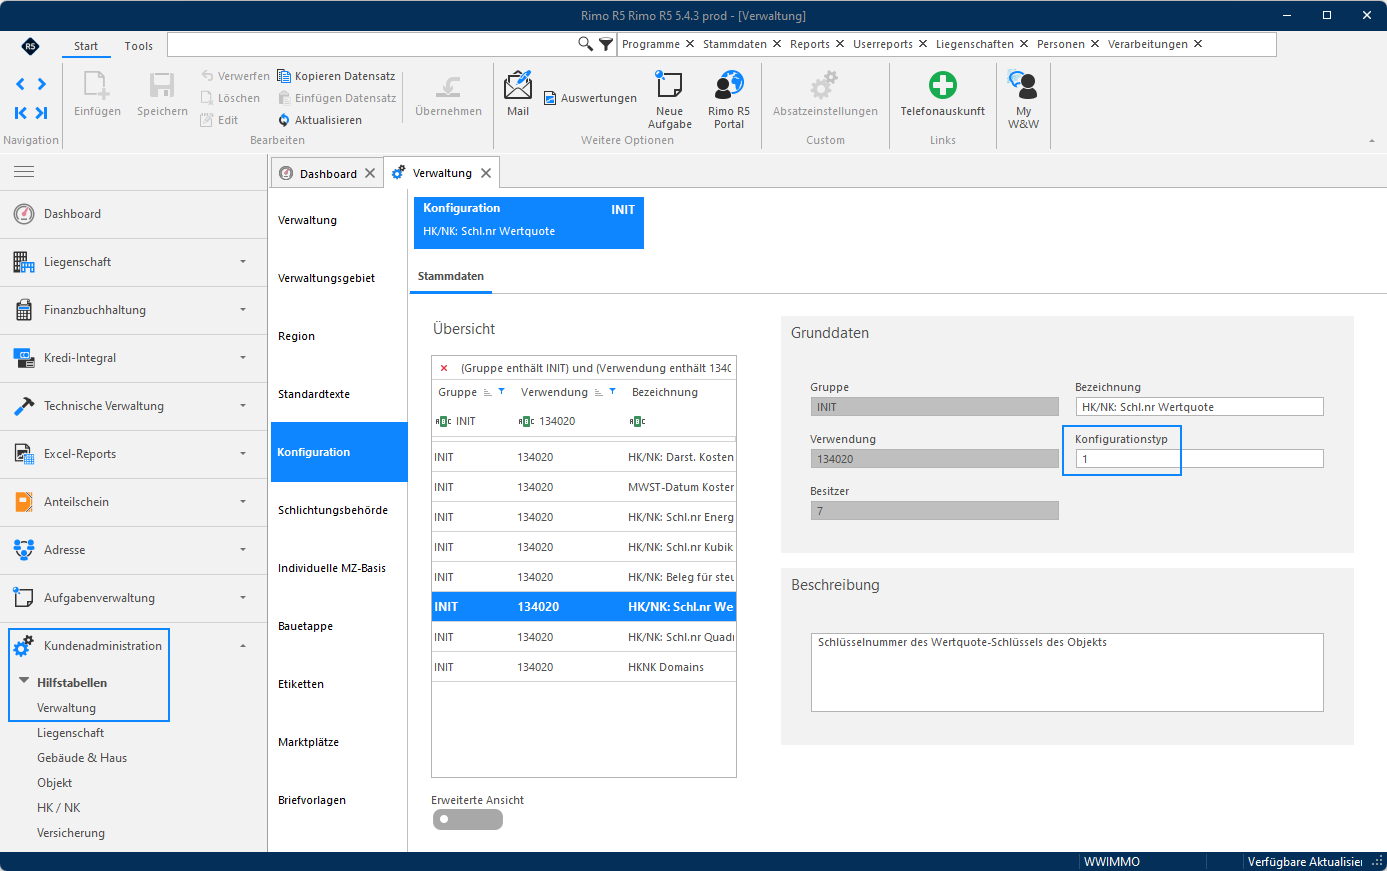This screenshot has width=1387, height=871.
Task: Jump to first record navigation arrow
Action: (x=20, y=113)
